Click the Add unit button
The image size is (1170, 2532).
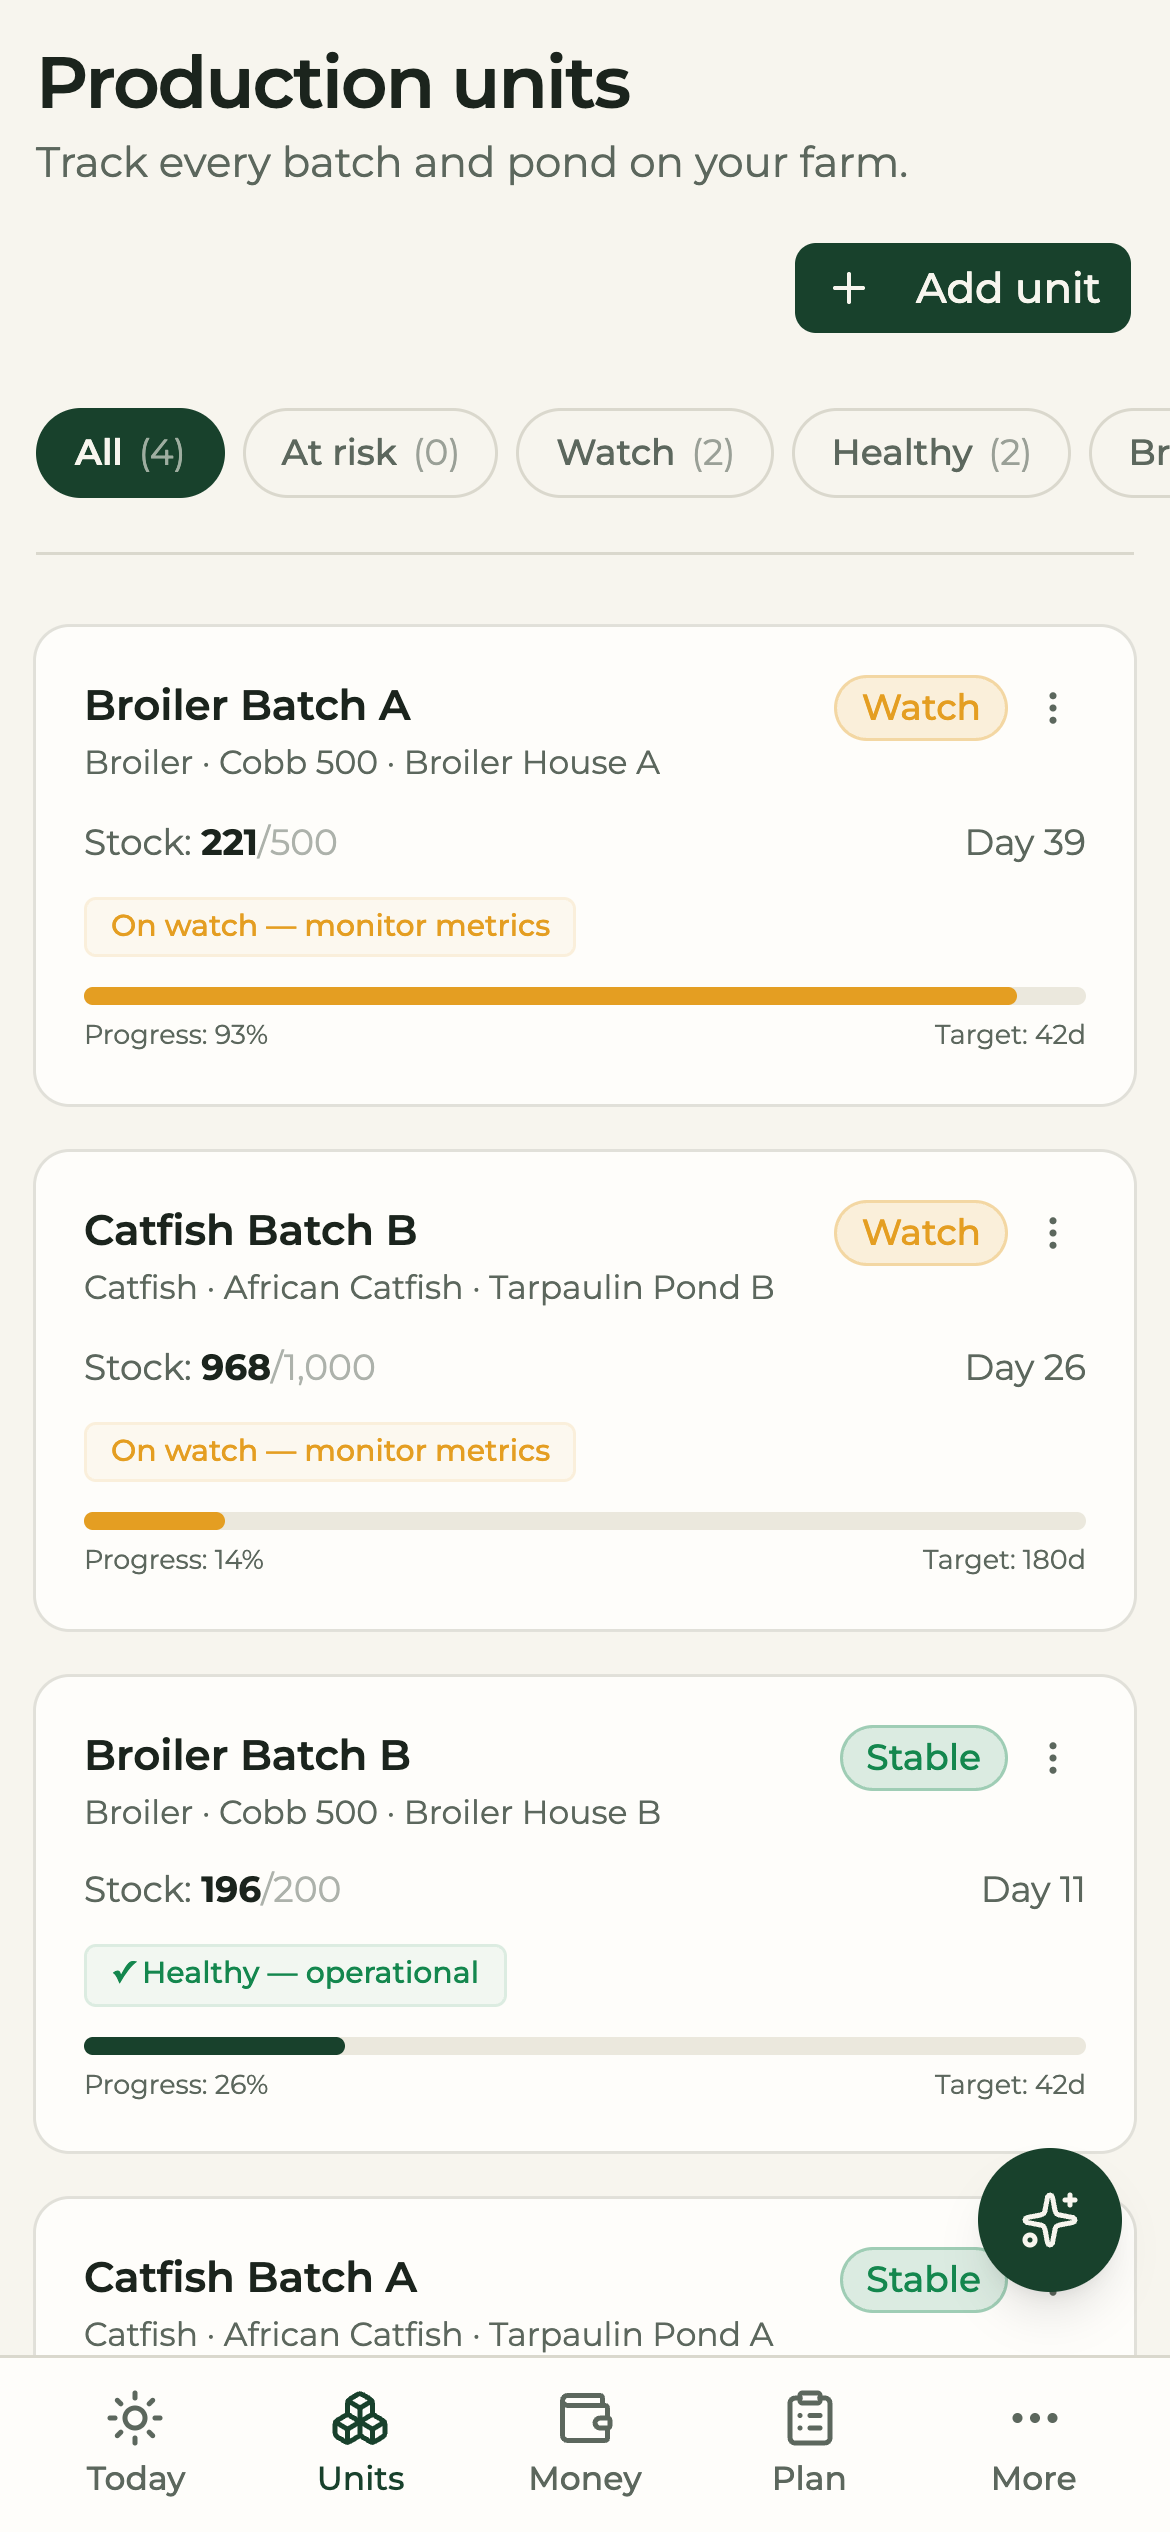point(963,288)
